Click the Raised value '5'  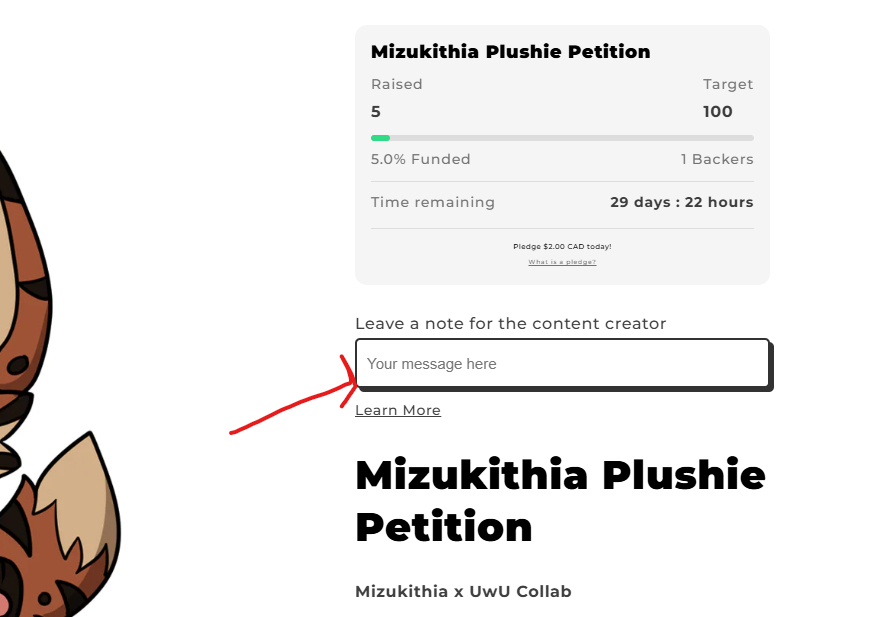tap(376, 111)
